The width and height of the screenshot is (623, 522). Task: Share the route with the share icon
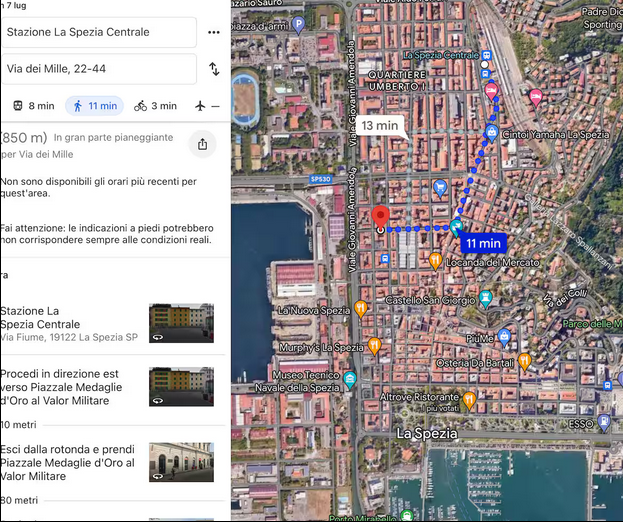[x=202, y=144]
